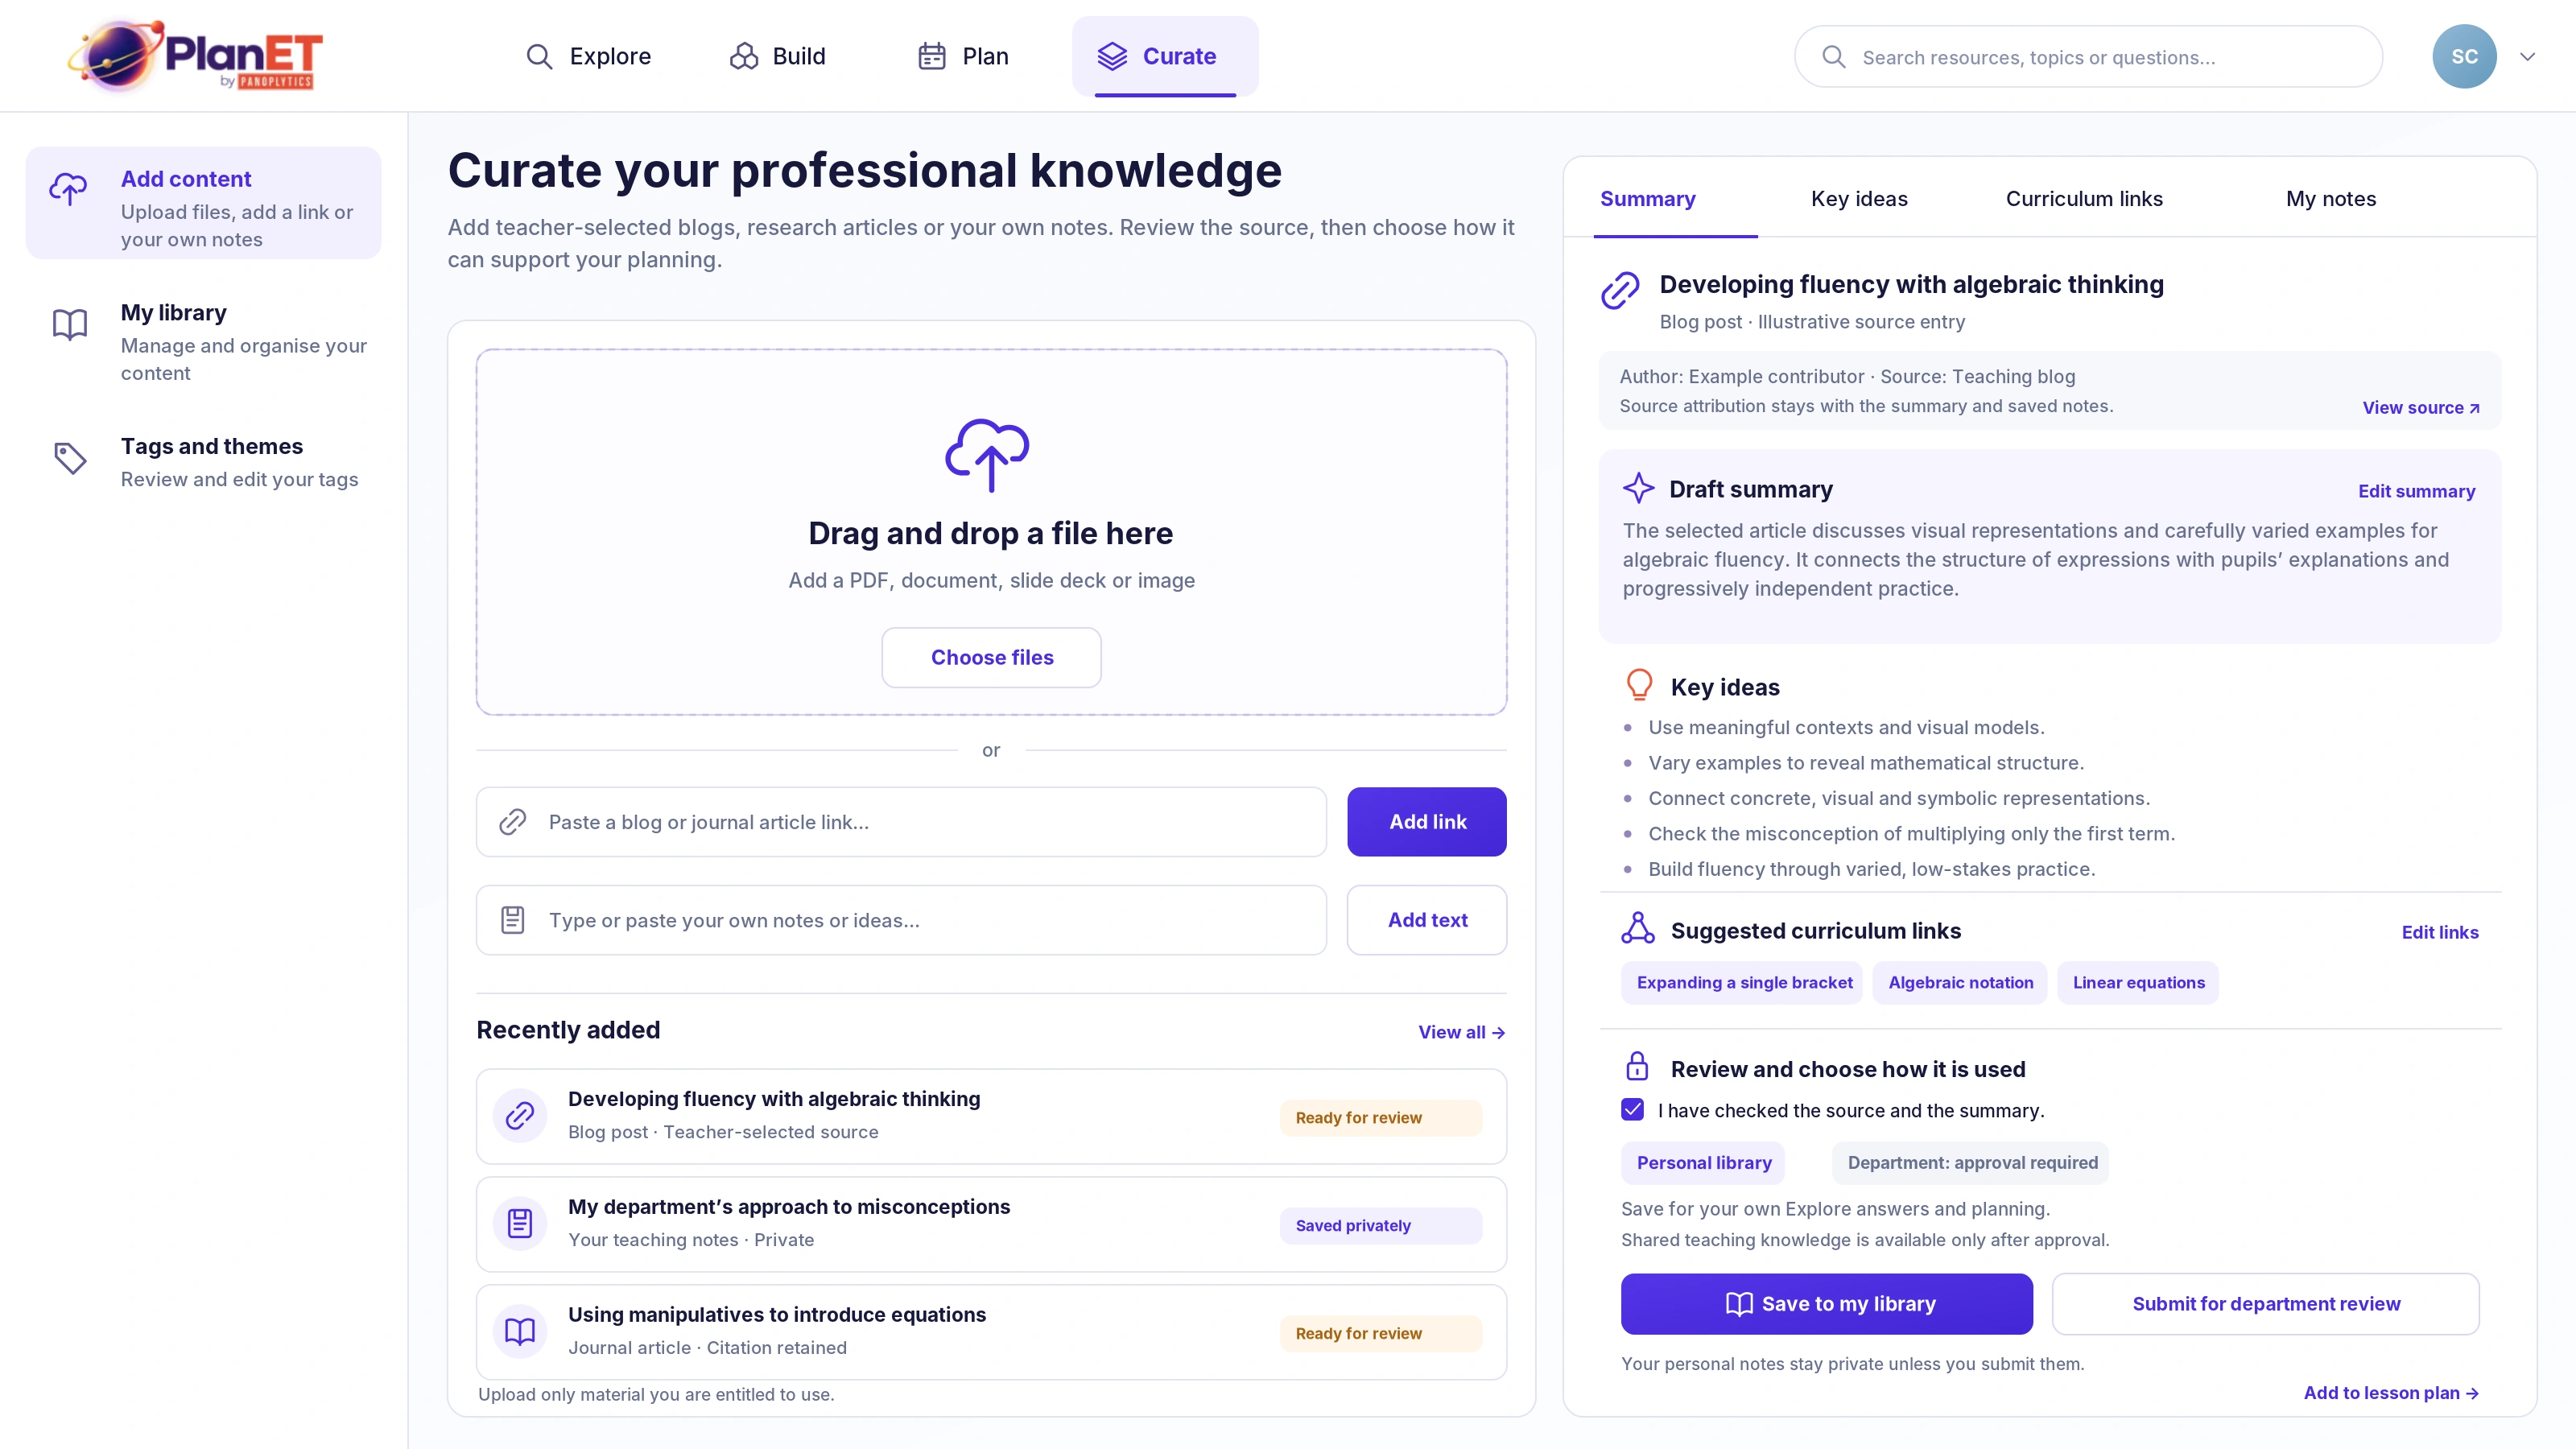Click the cloud upload icon in drop zone
This screenshot has height=1449, width=2576.
click(988, 455)
